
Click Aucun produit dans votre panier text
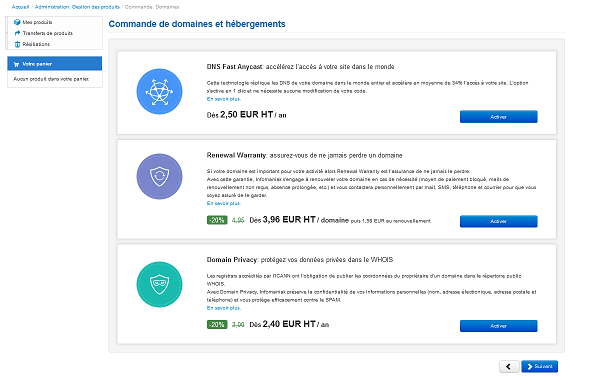point(51,79)
